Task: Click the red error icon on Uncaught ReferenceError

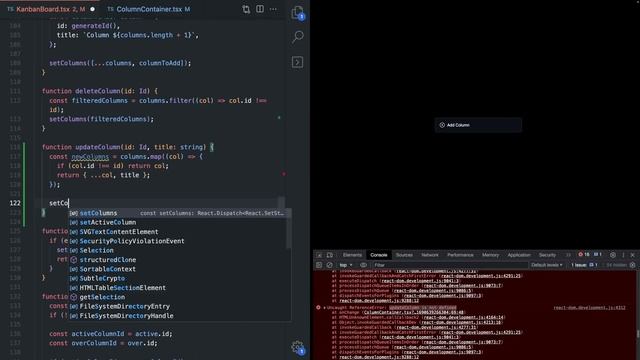Action: point(318,308)
